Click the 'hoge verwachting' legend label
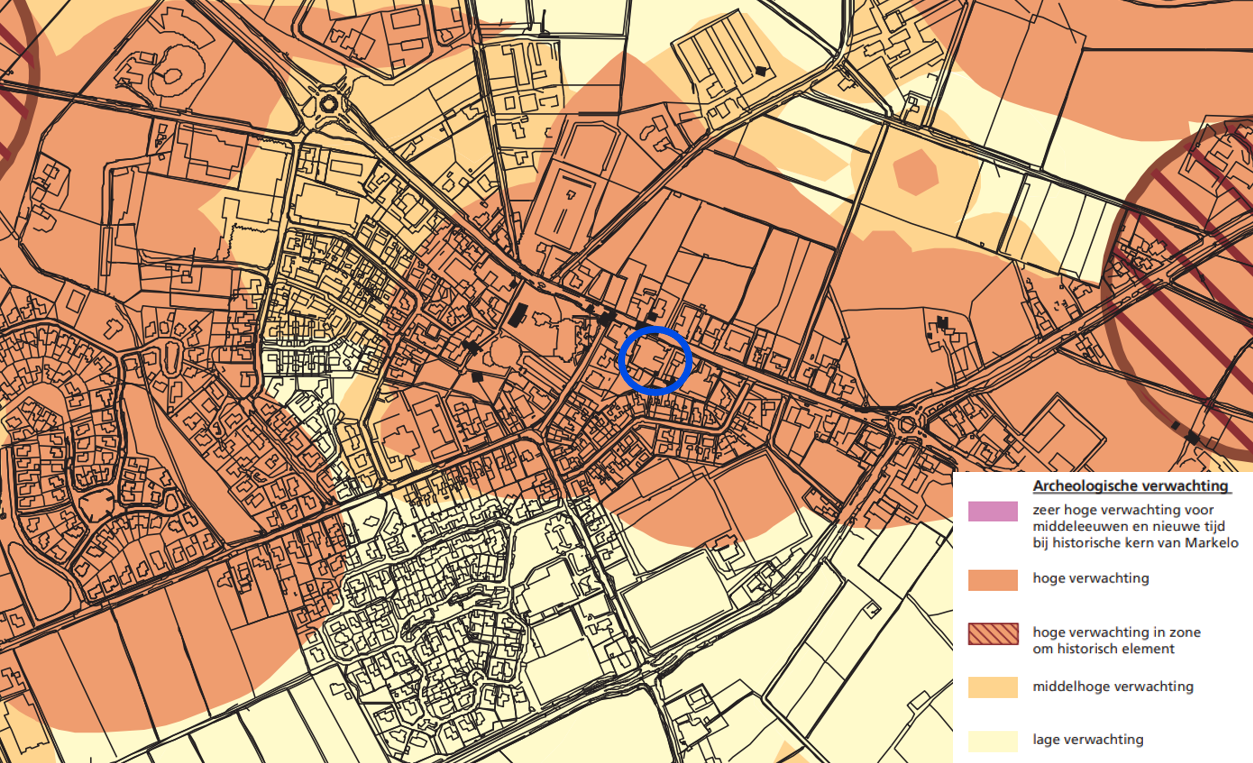Viewport: 1253px width, 763px height. point(1091,578)
